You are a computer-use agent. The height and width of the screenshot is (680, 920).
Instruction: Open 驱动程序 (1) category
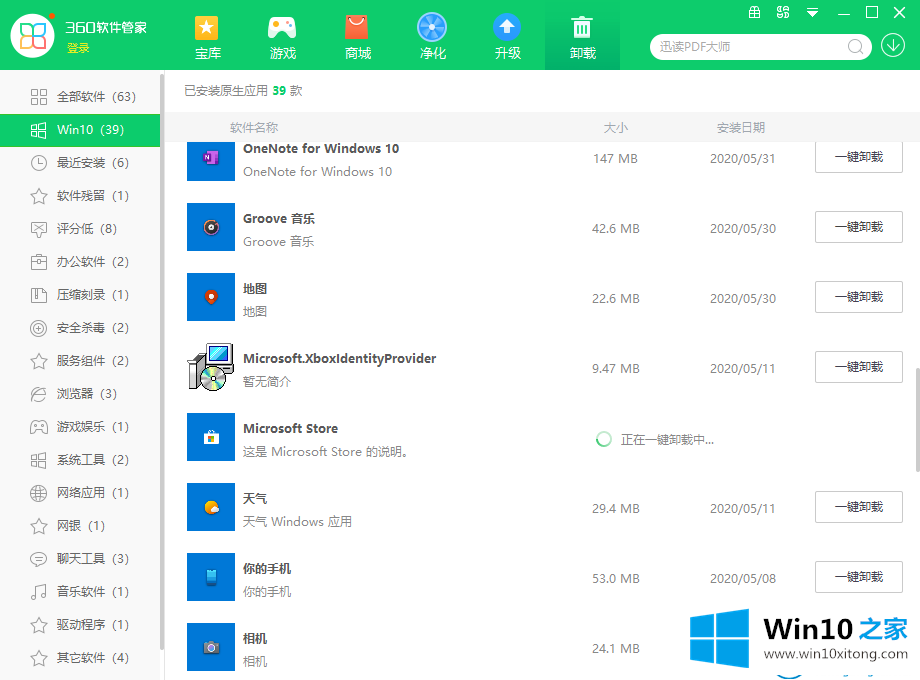pos(80,625)
